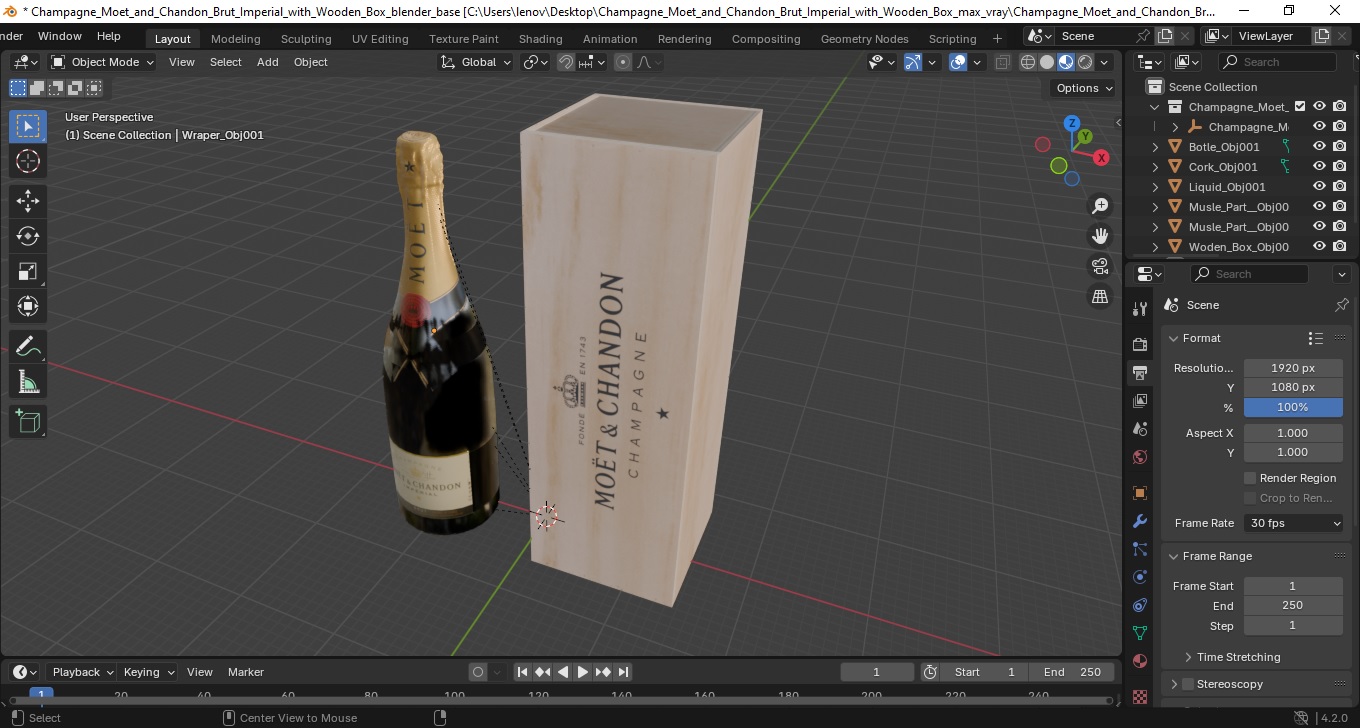Click the viewport zoom magnifier icon
Image resolution: width=1360 pixels, height=728 pixels.
click(1100, 206)
